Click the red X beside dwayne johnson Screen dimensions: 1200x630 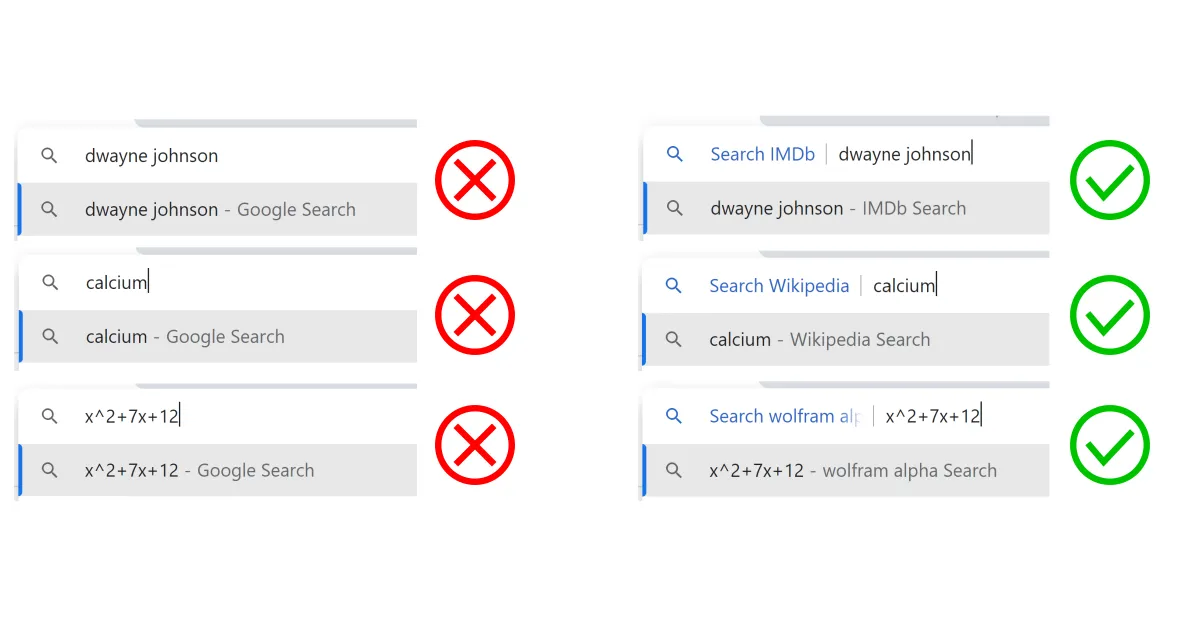click(x=475, y=181)
